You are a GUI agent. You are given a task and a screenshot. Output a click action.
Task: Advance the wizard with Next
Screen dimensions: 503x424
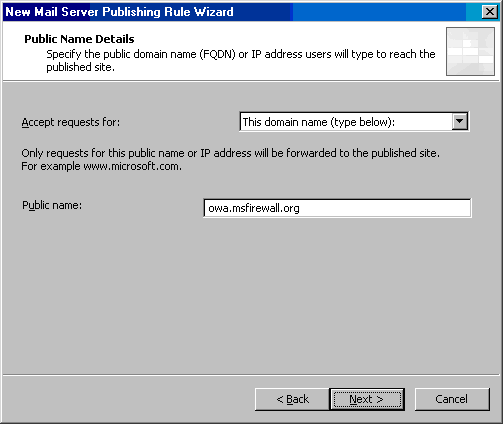coord(367,399)
